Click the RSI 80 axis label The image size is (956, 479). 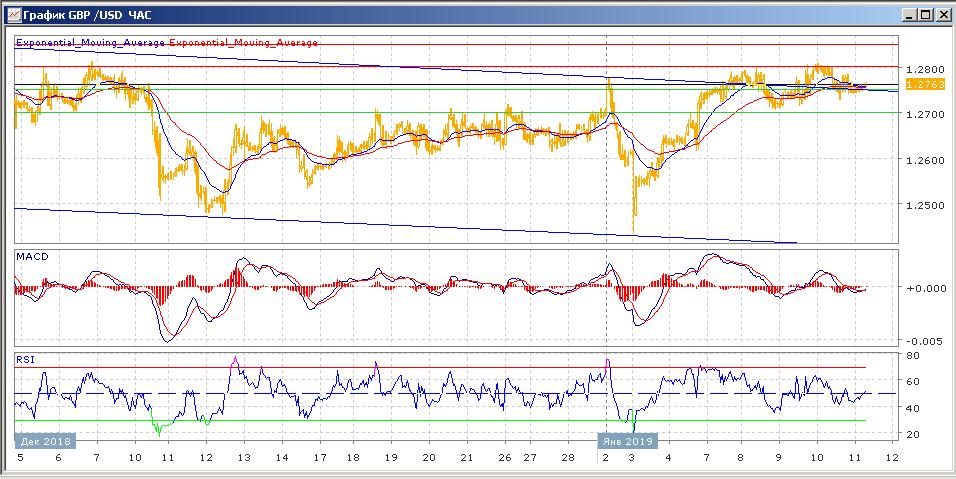point(912,355)
